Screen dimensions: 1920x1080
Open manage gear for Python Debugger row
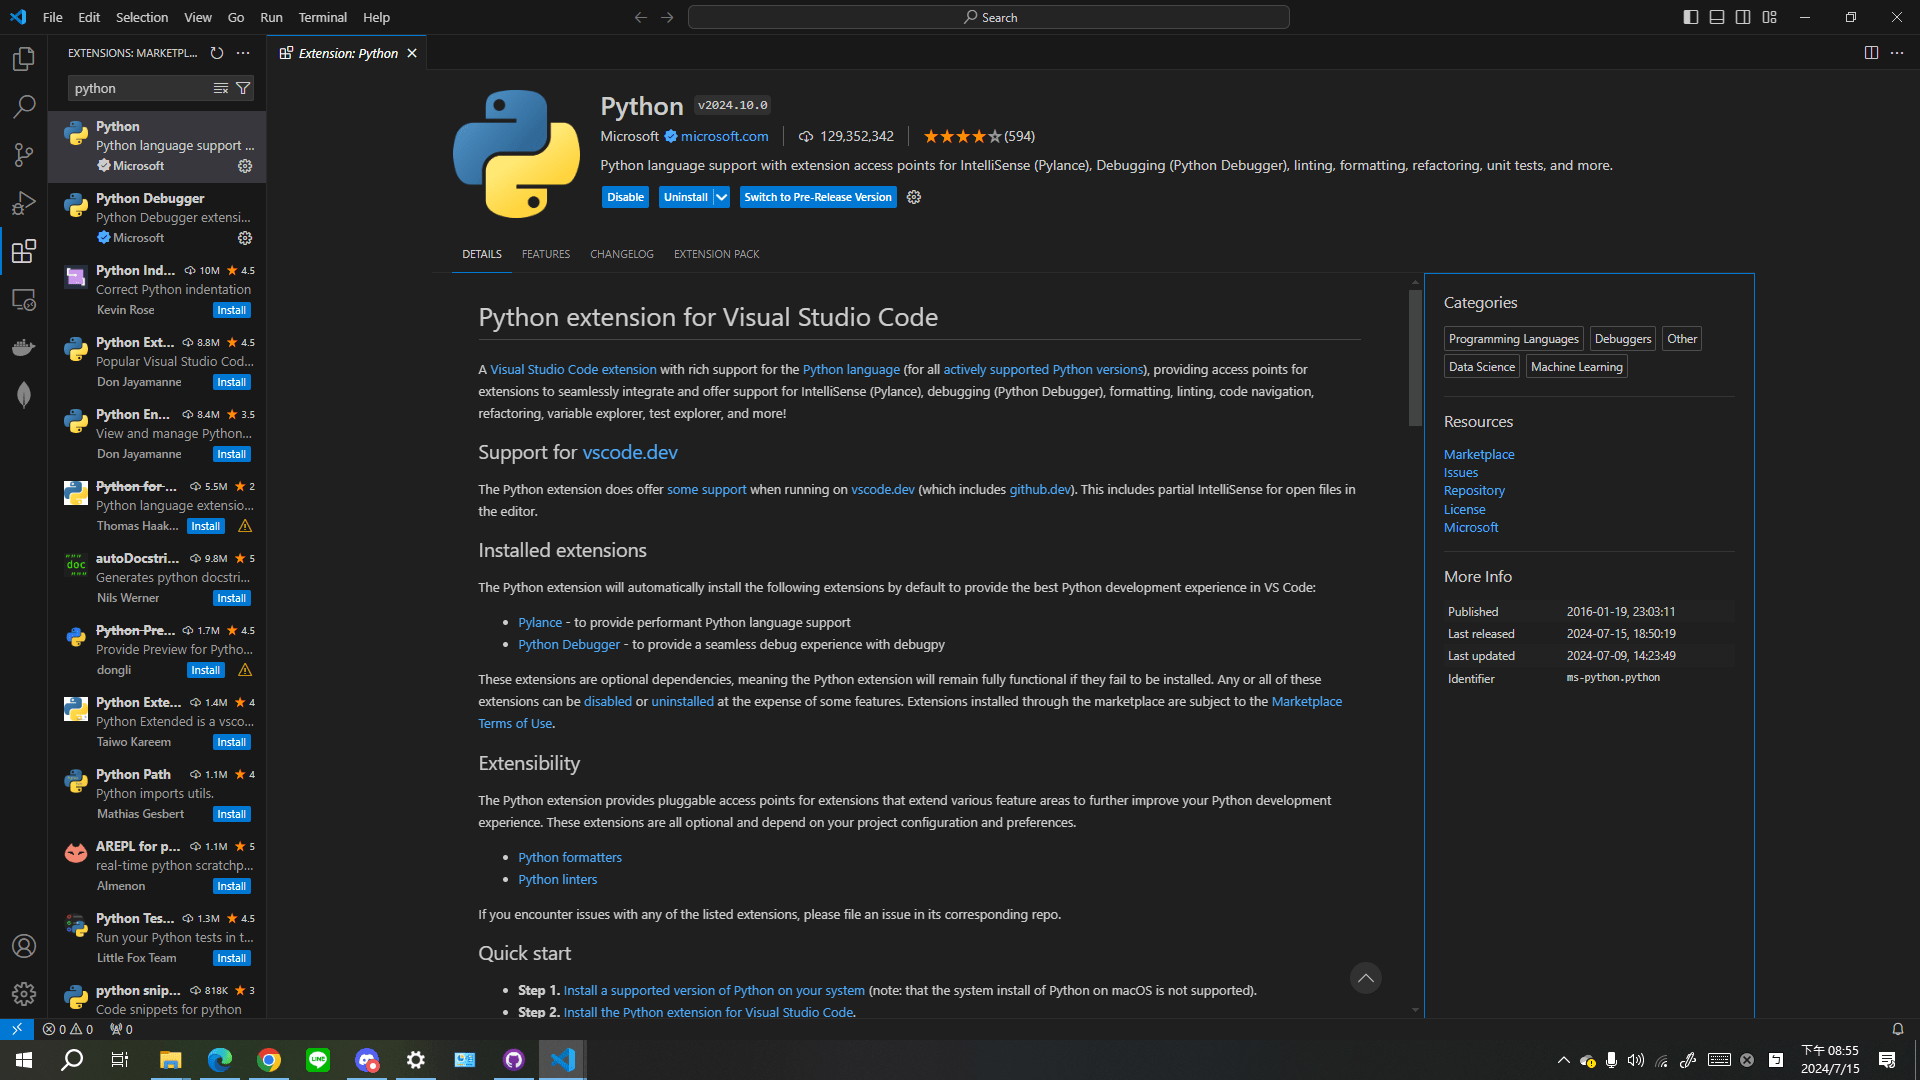click(x=245, y=238)
